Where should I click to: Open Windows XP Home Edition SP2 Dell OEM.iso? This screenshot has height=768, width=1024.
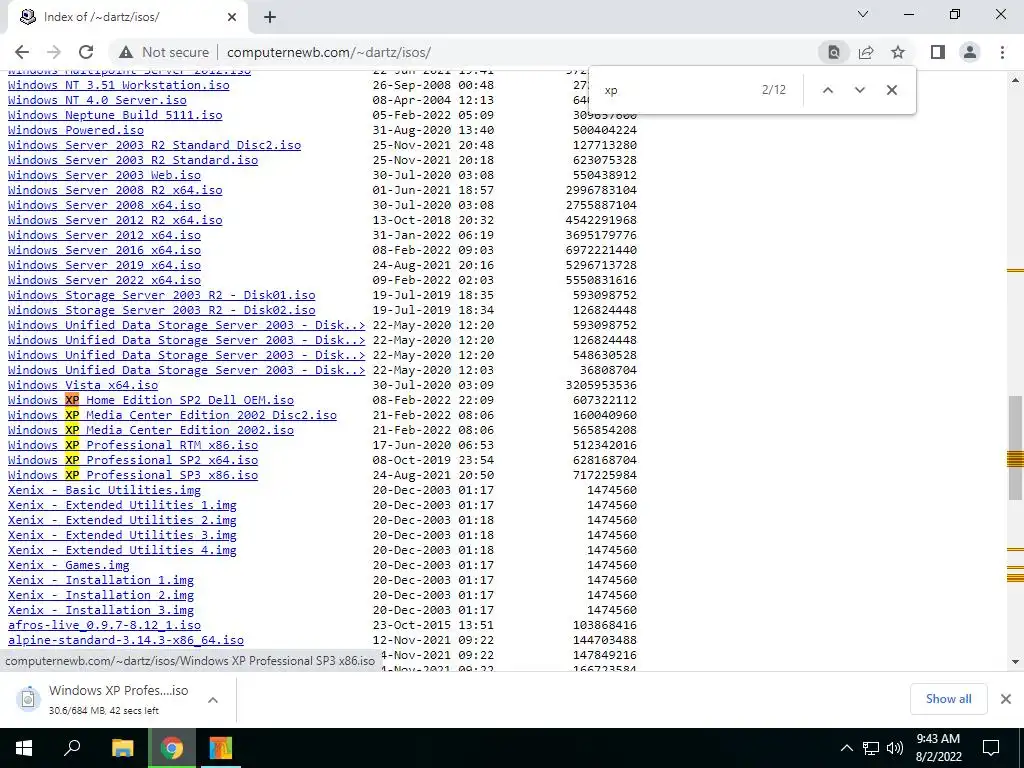pyautogui.click(x=151, y=400)
